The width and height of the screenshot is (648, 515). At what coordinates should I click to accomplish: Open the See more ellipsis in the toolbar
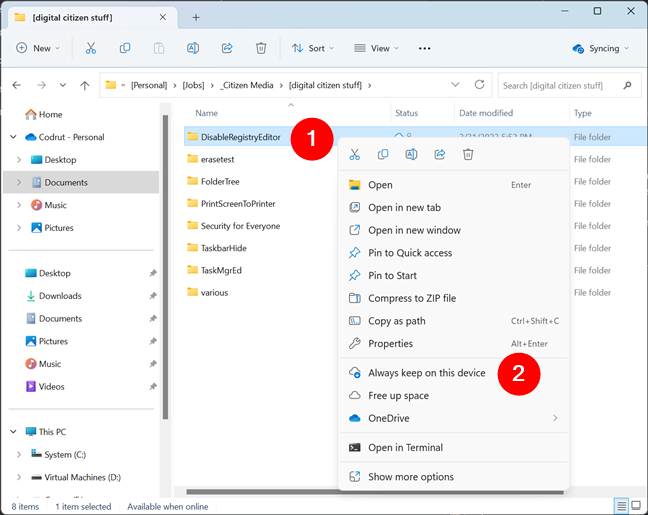click(x=424, y=48)
